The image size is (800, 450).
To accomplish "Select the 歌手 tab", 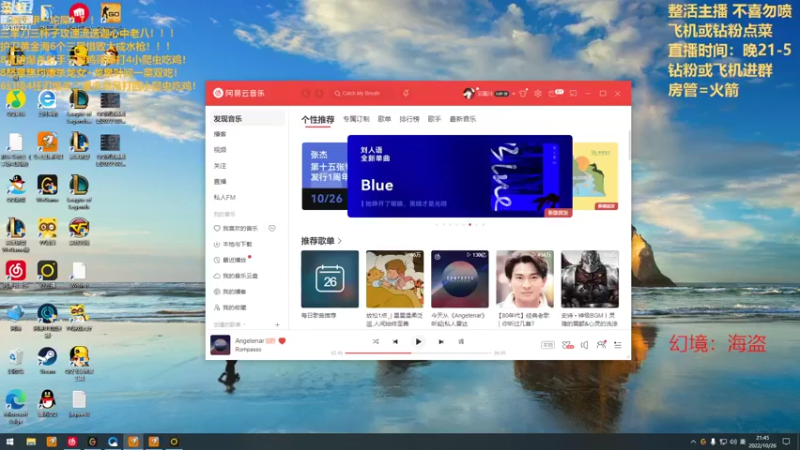I will [434, 119].
